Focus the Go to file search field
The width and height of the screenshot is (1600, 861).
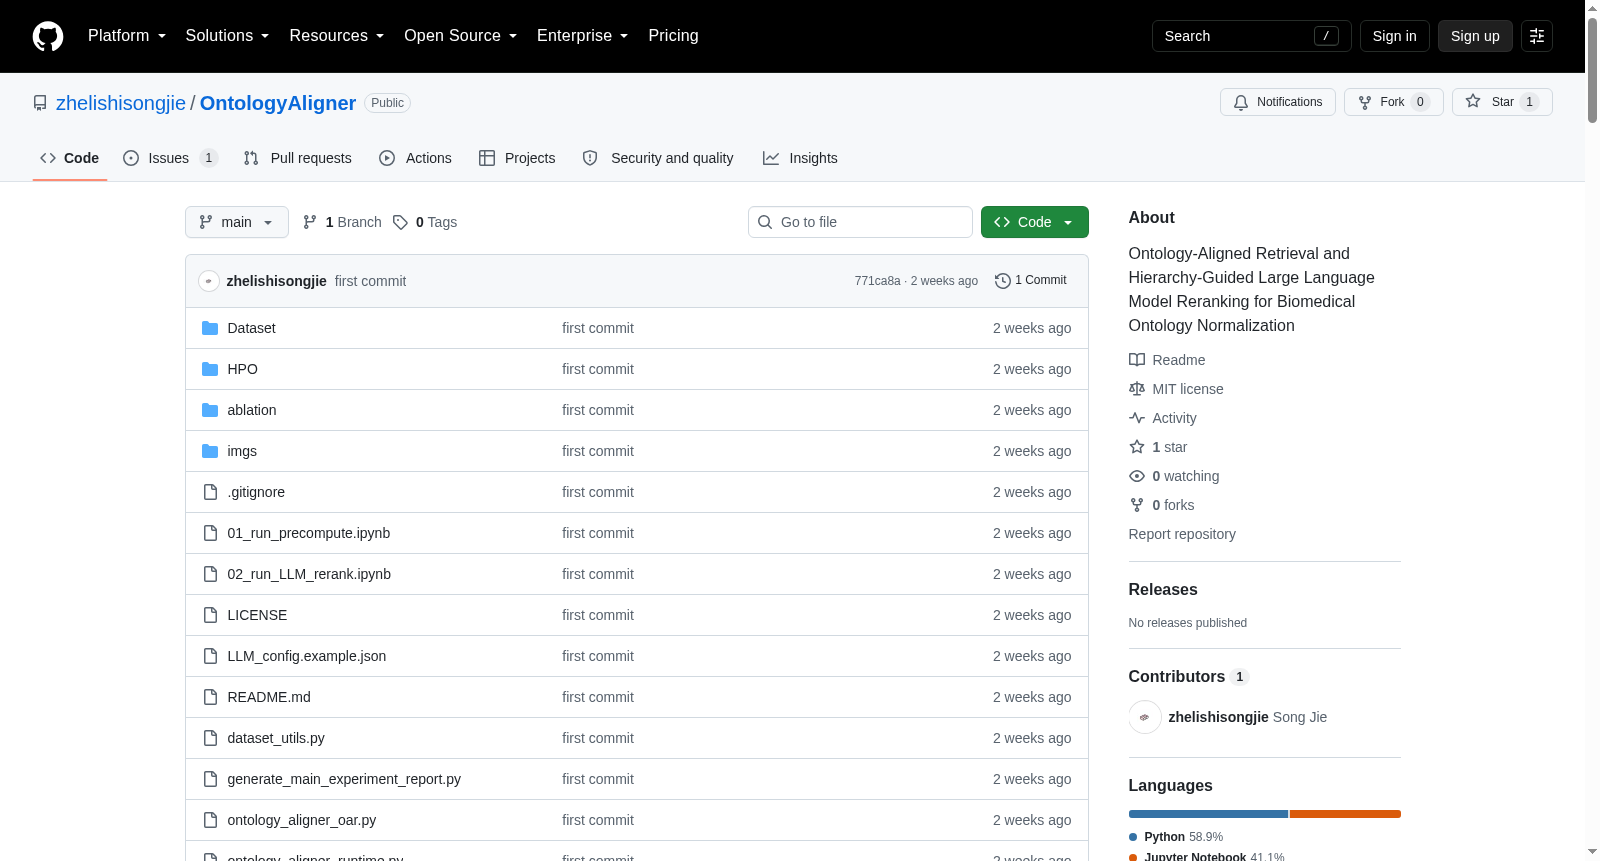point(860,222)
